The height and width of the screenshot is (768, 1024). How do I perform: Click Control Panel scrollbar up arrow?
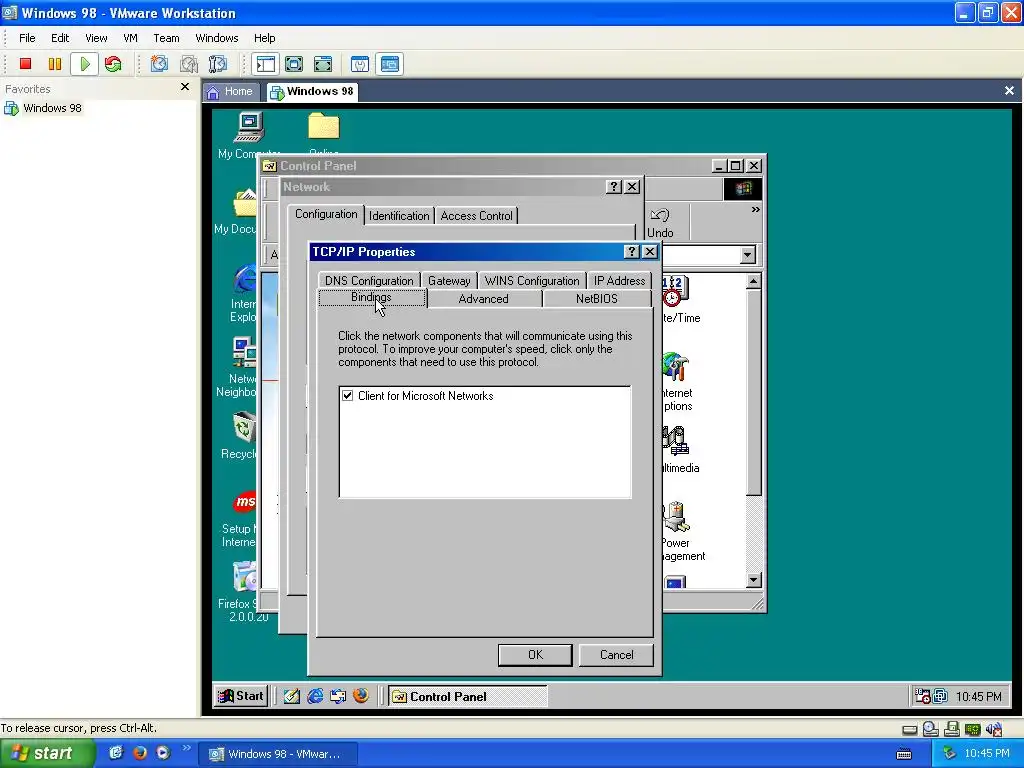[x=754, y=281]
